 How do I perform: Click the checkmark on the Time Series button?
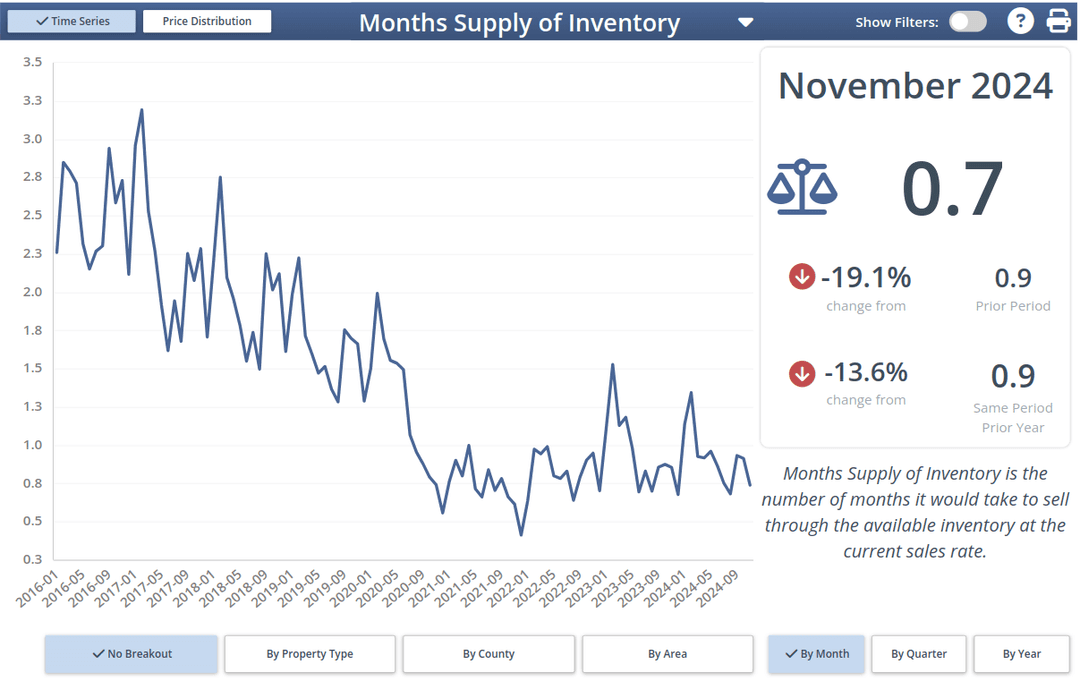pos(40,20)
